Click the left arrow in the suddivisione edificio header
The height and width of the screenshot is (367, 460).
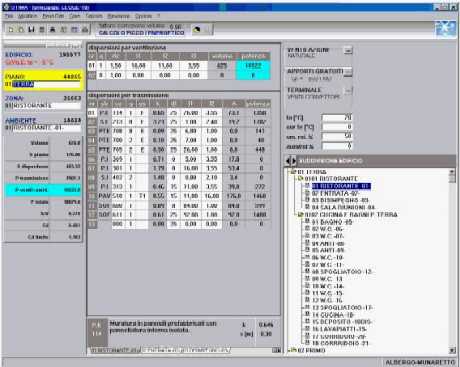[x=288, y=161]
